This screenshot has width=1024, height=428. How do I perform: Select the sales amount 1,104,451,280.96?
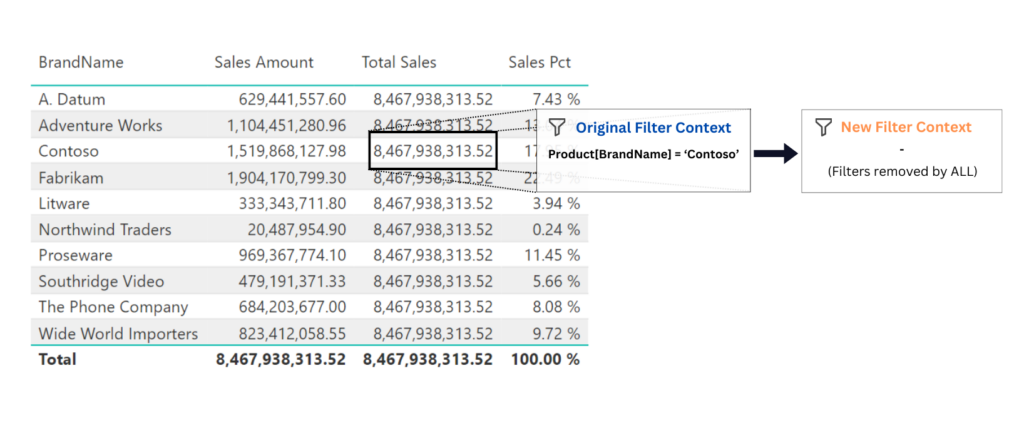(x=287, y=125)
